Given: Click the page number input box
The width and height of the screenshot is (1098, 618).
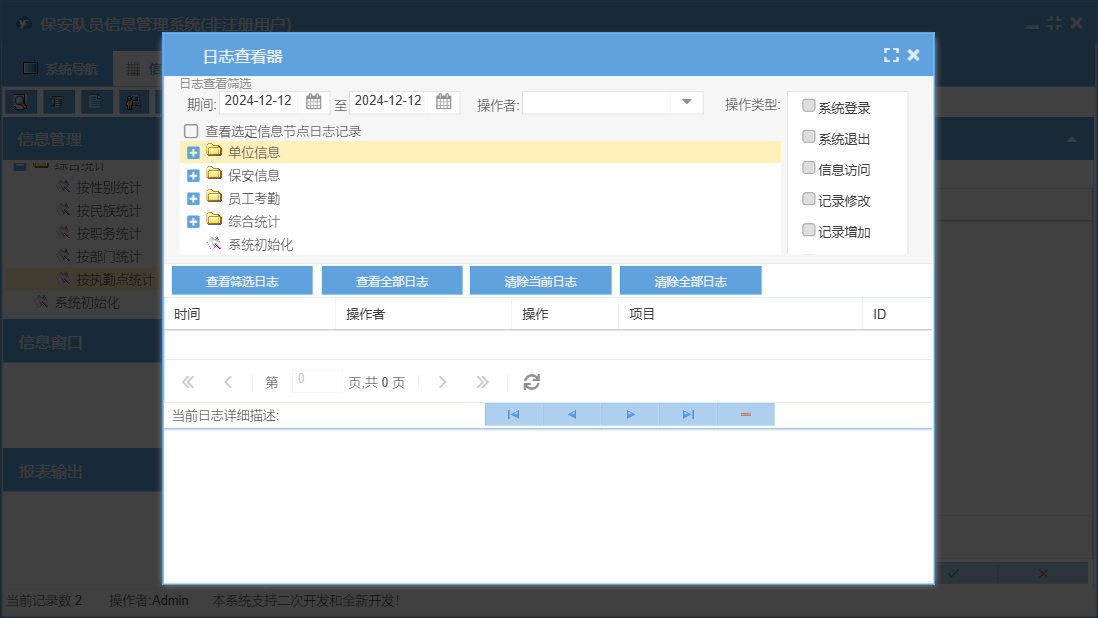Looking at the screenshot, I should pos(317,381).
